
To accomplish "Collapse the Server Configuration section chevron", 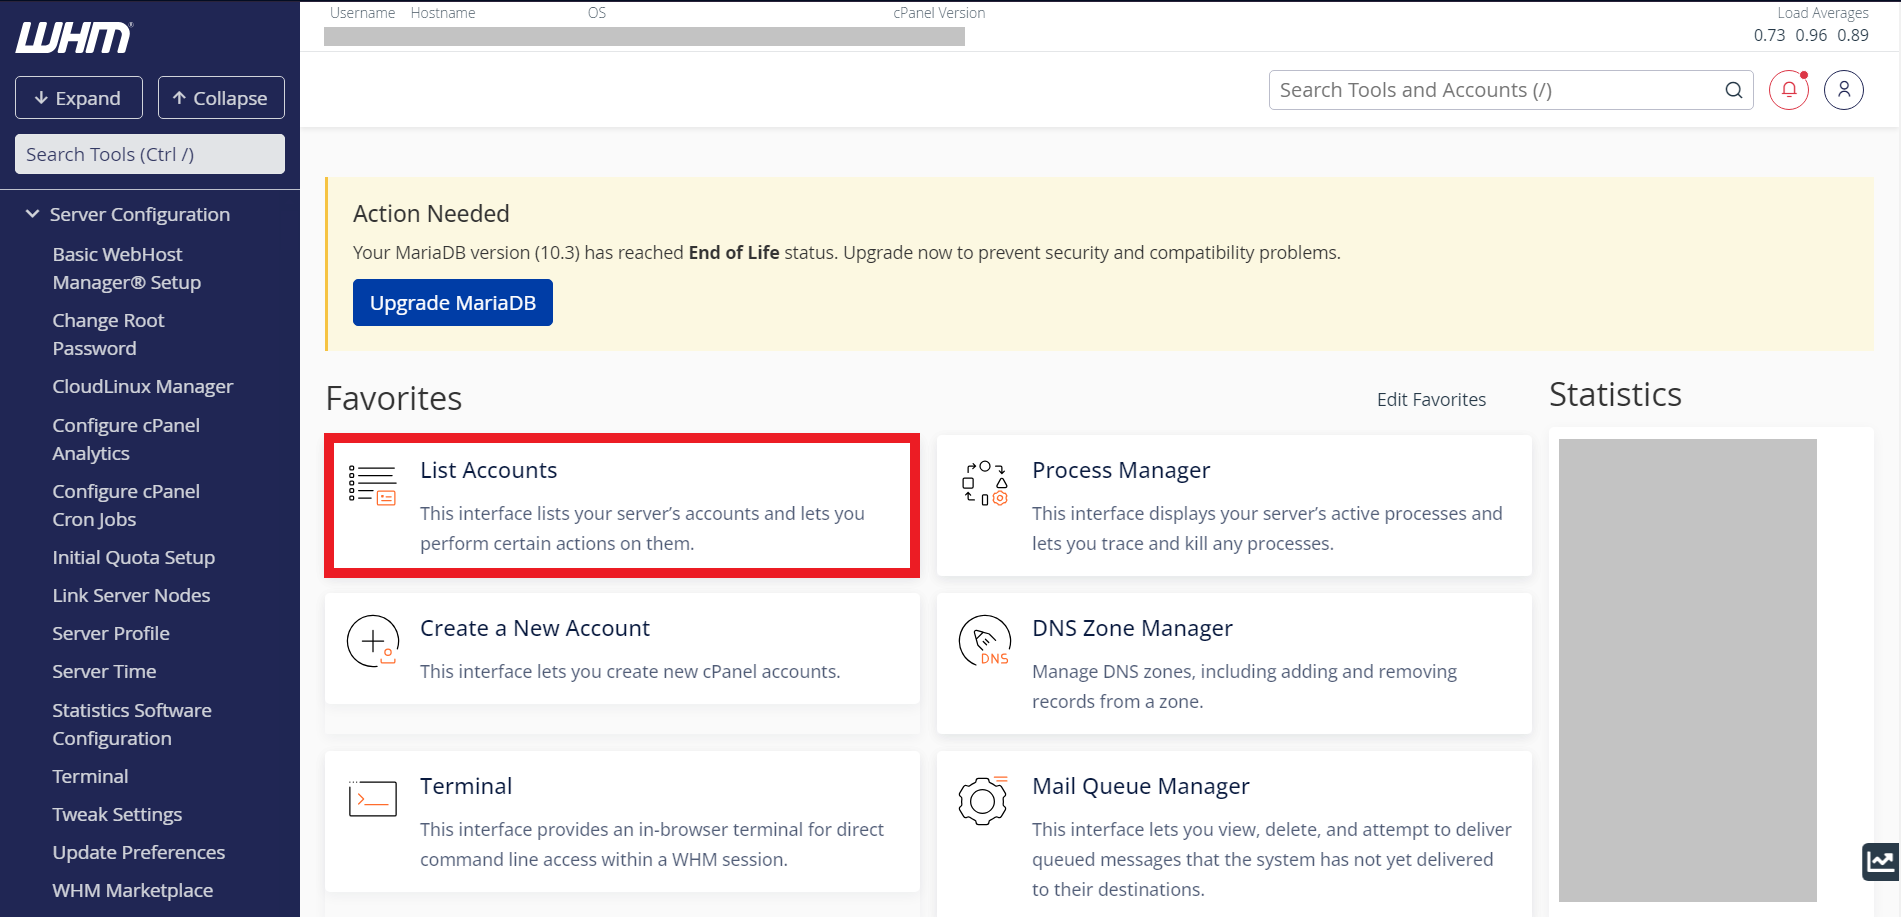I will pos(32,214).
